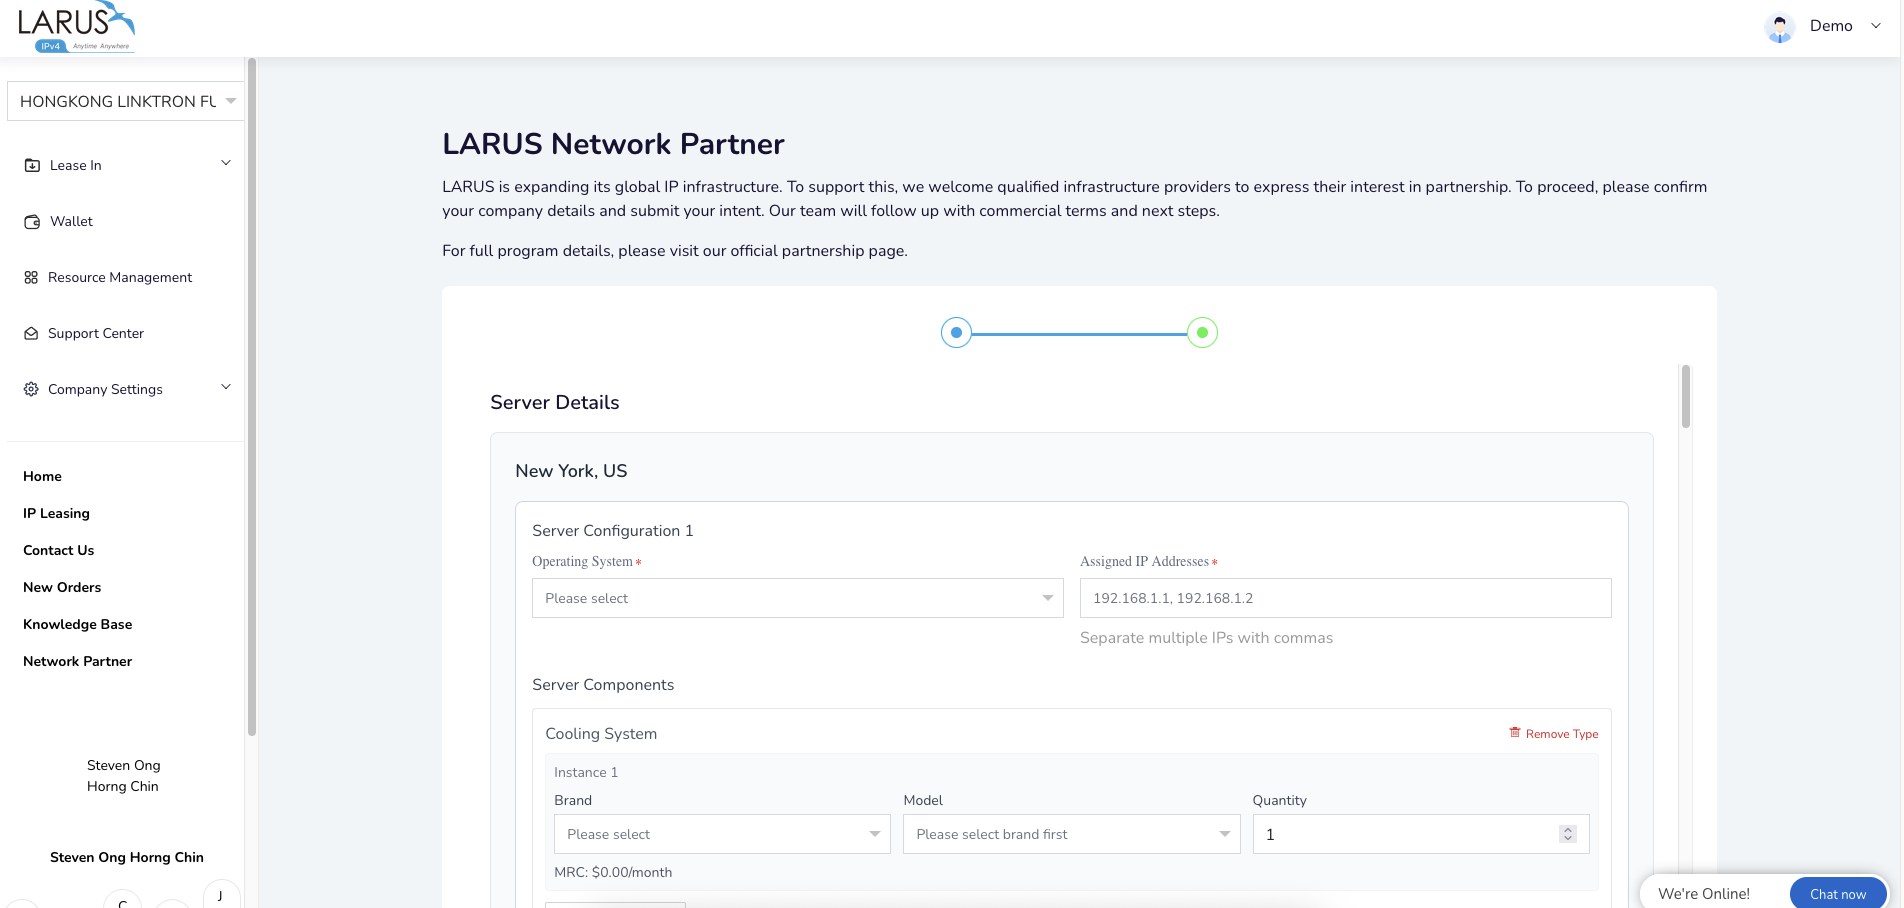Open the IP Leasing link

point(56,513)
